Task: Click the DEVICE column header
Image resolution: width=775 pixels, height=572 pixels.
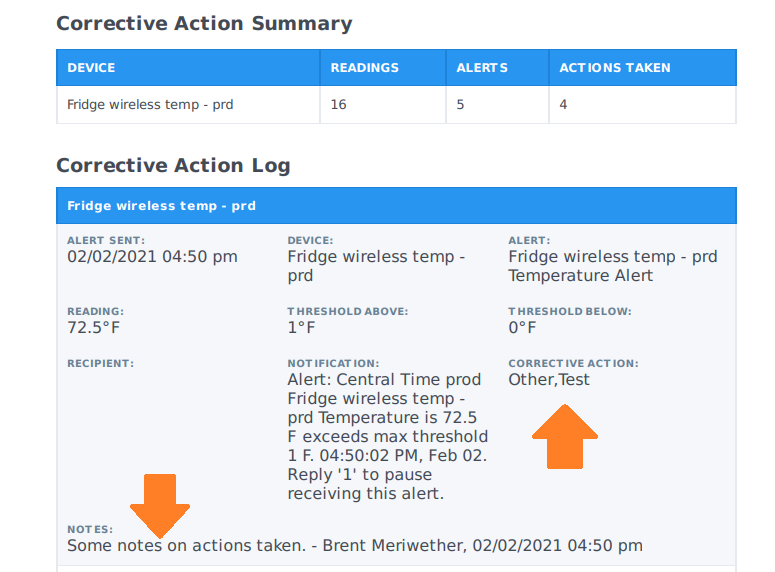Action: pos(91,68)
